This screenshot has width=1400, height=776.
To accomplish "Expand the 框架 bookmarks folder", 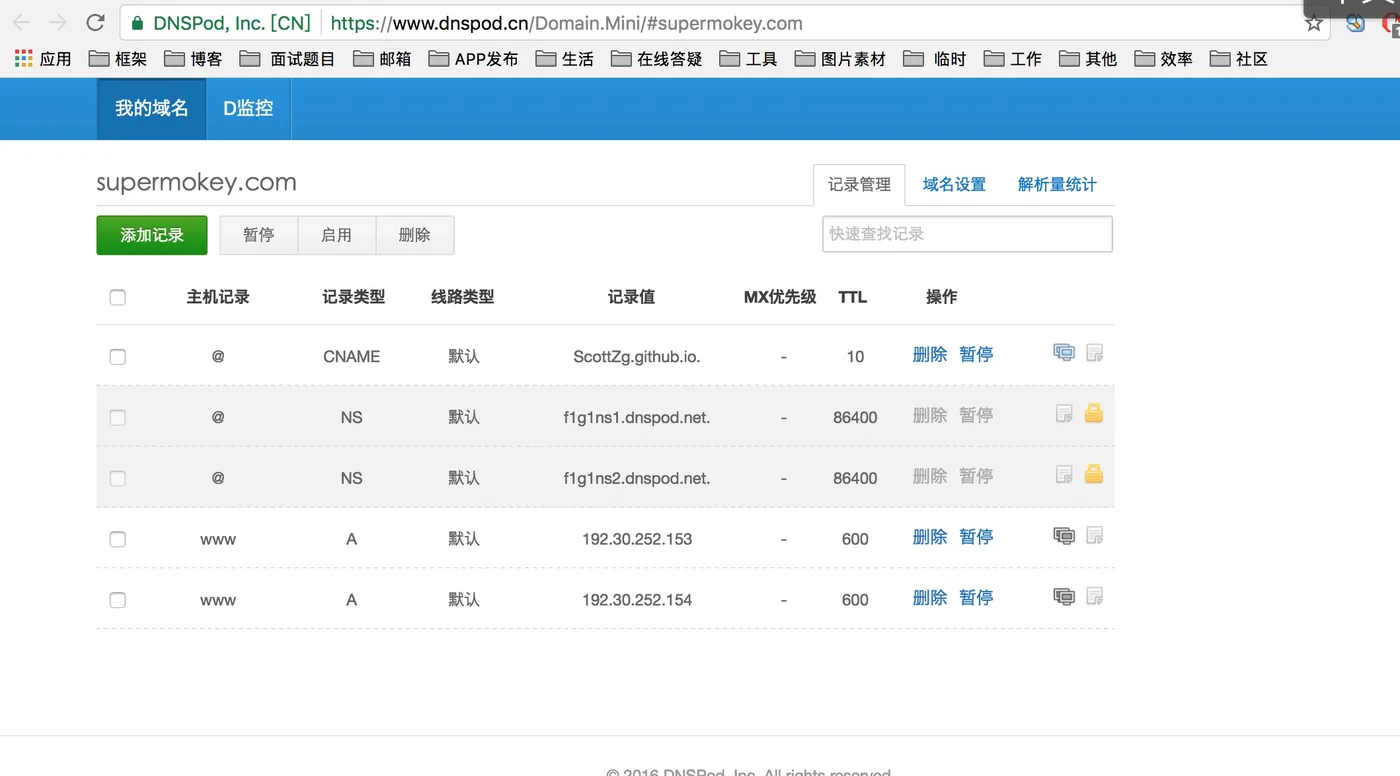I will pyautogui.click(x=118, y=59).
